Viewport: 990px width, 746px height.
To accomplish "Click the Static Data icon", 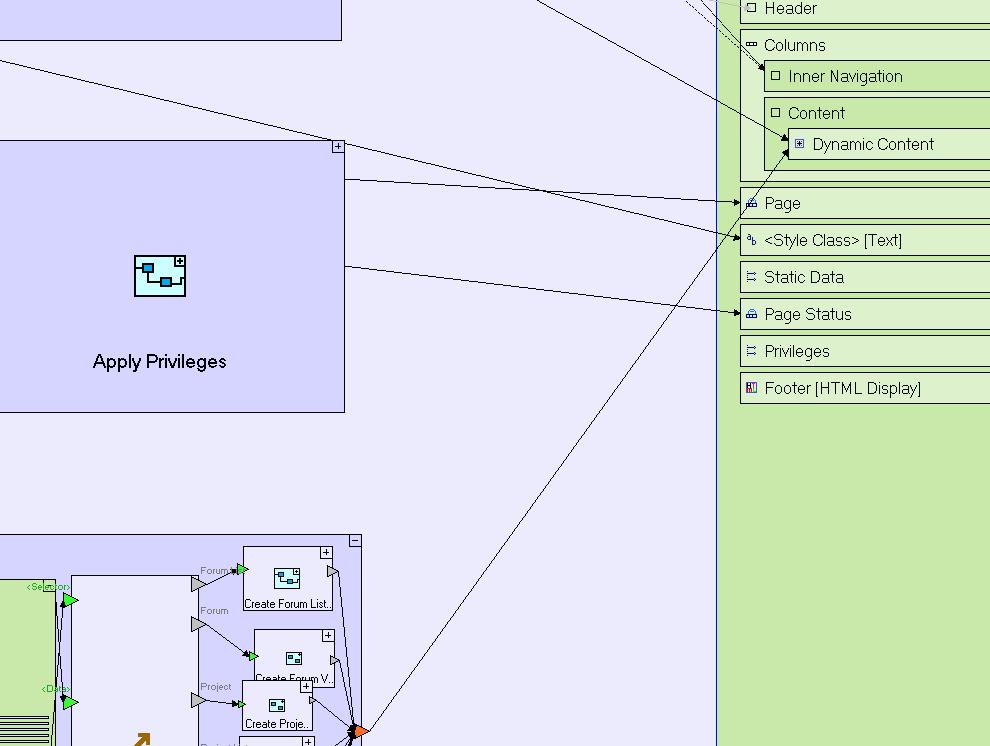I will (x=752, y=277).
